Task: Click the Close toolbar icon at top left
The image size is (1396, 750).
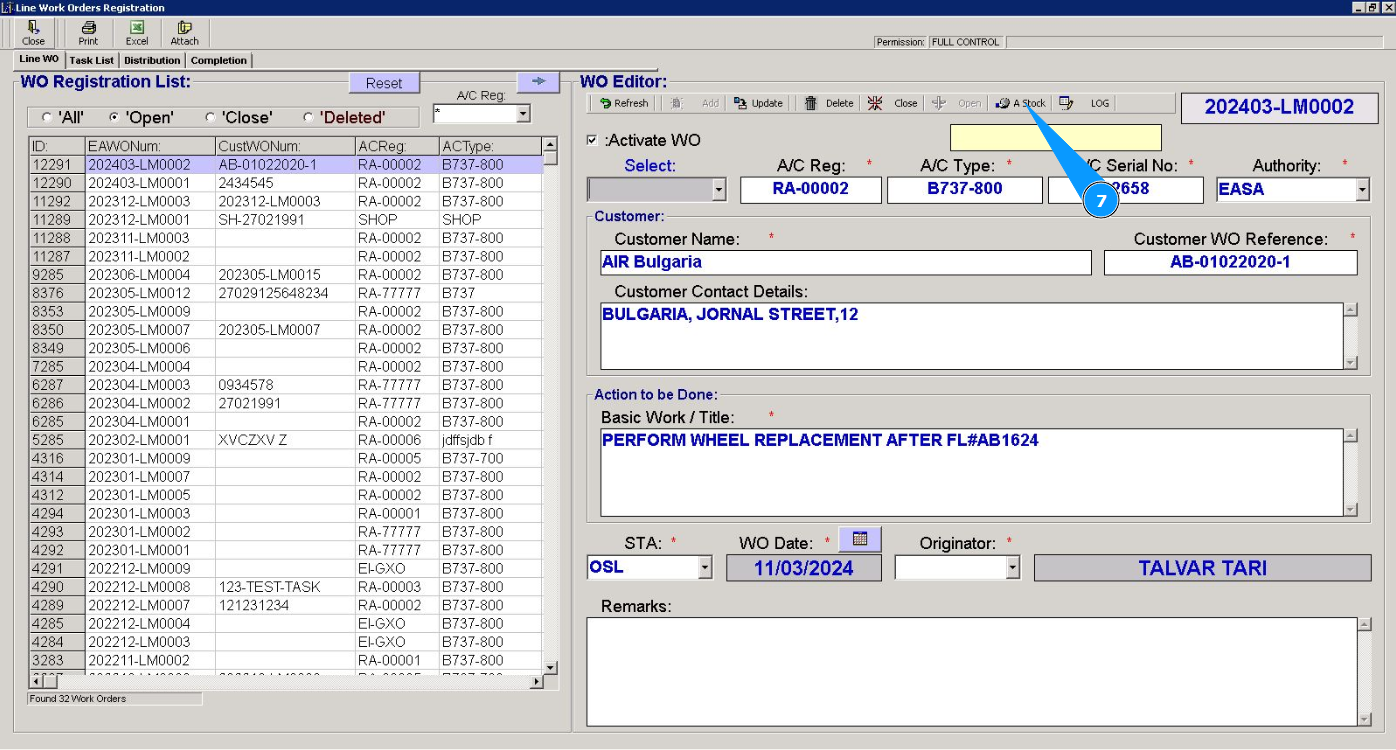Action: (x=34, y=33)
